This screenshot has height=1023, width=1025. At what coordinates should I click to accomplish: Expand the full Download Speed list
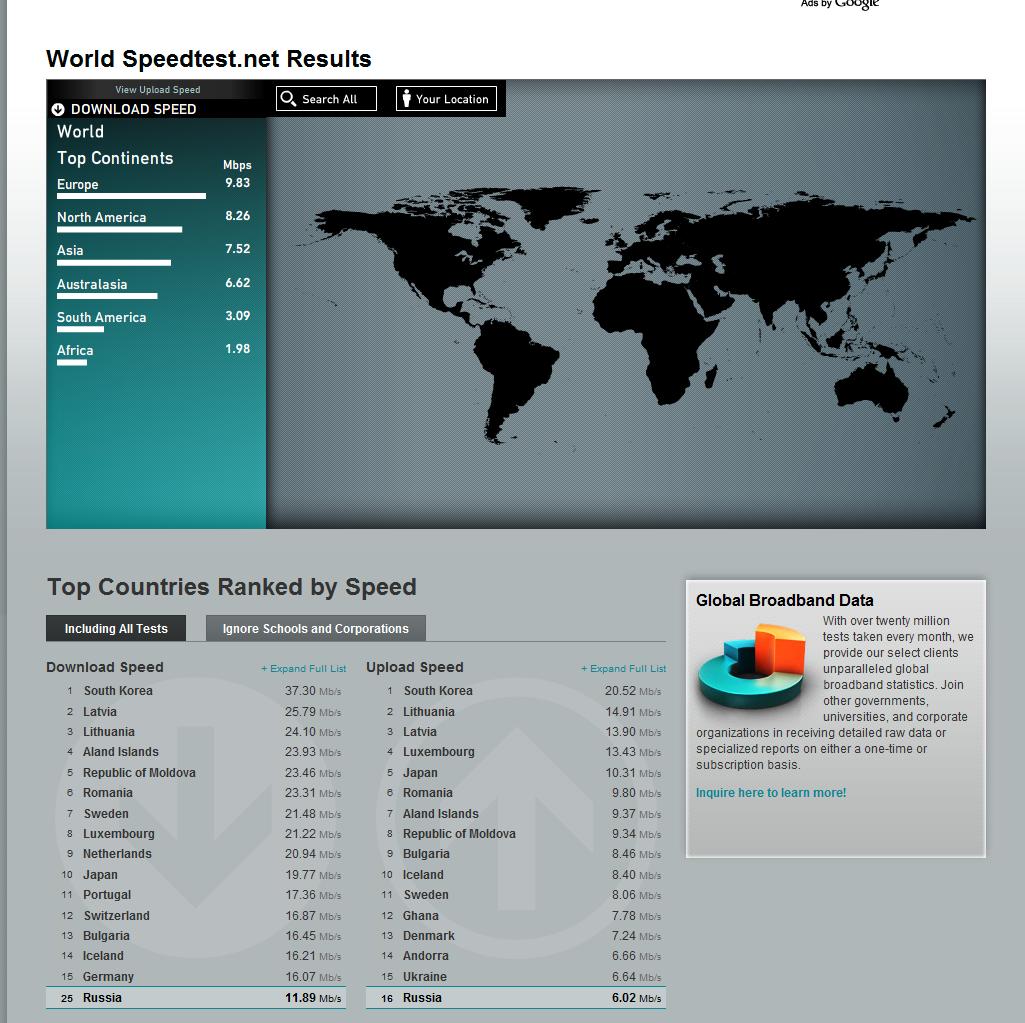coord(304,668)
